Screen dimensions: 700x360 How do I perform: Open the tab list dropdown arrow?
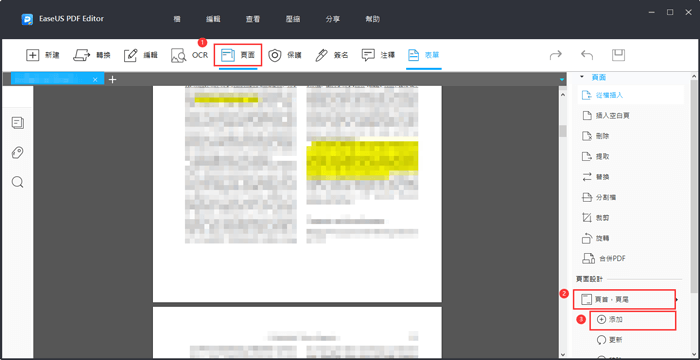(x=562, y=80)
